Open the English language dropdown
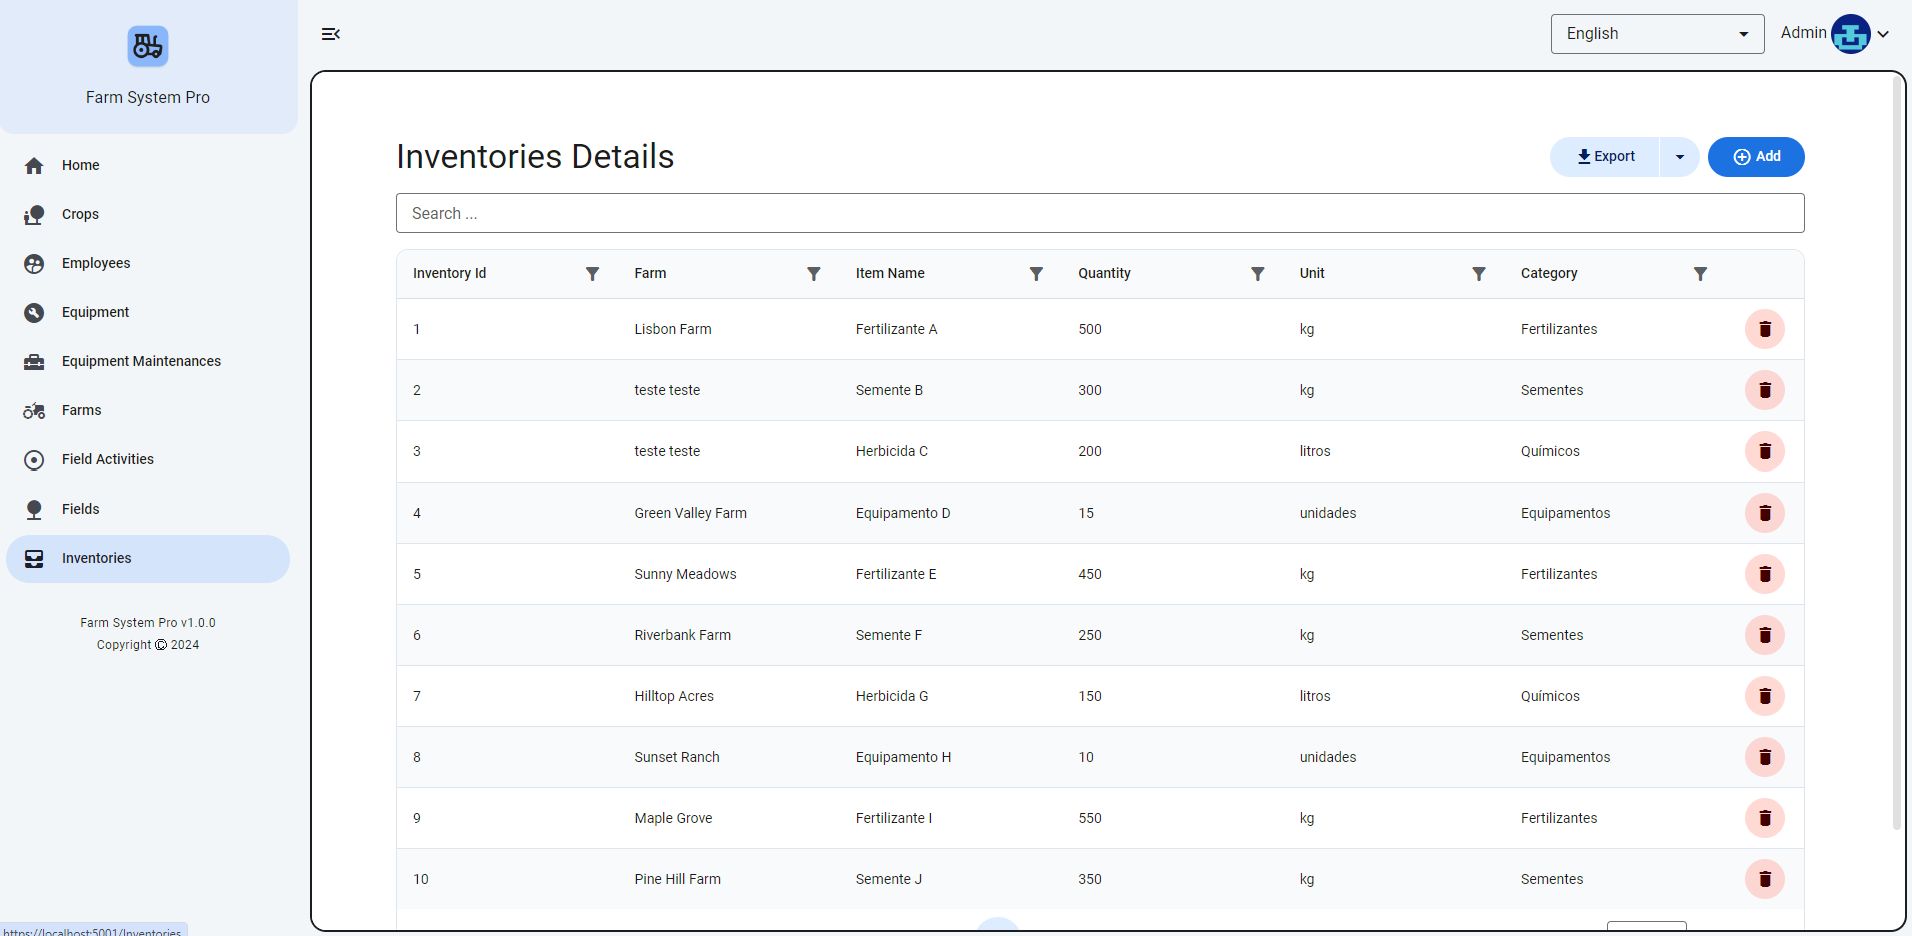The image size is (1912, 936). (x=1656, y=34)
